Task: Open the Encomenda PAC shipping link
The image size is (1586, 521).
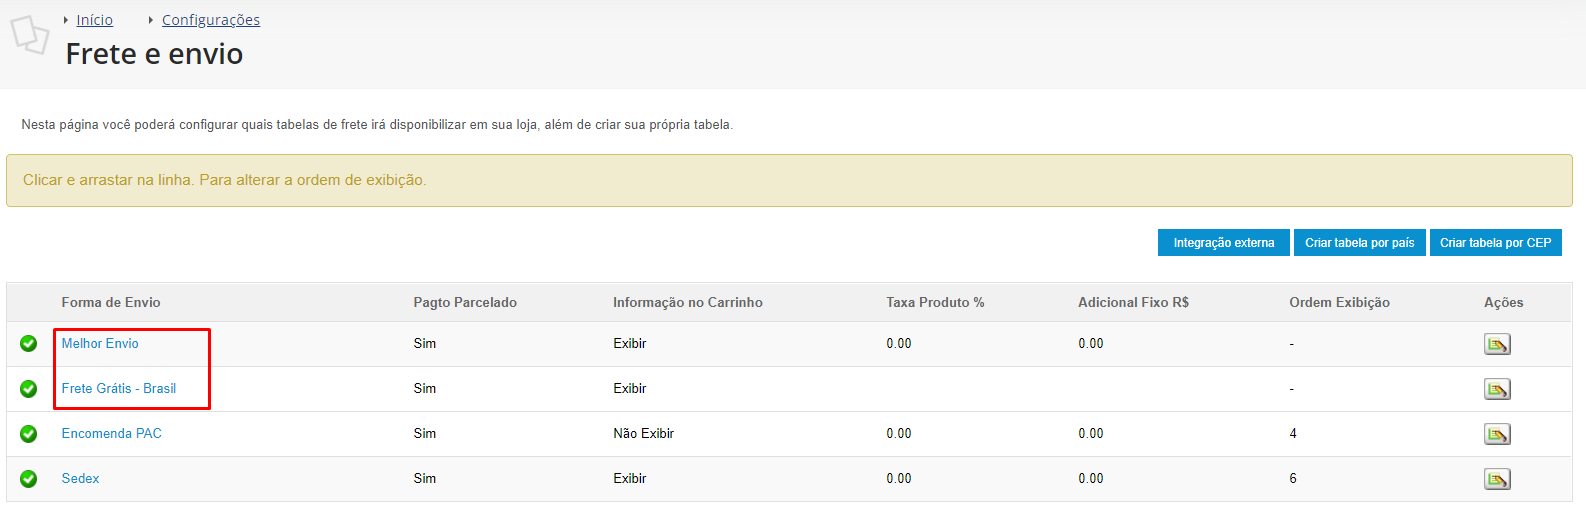Action: coord(112,433)
